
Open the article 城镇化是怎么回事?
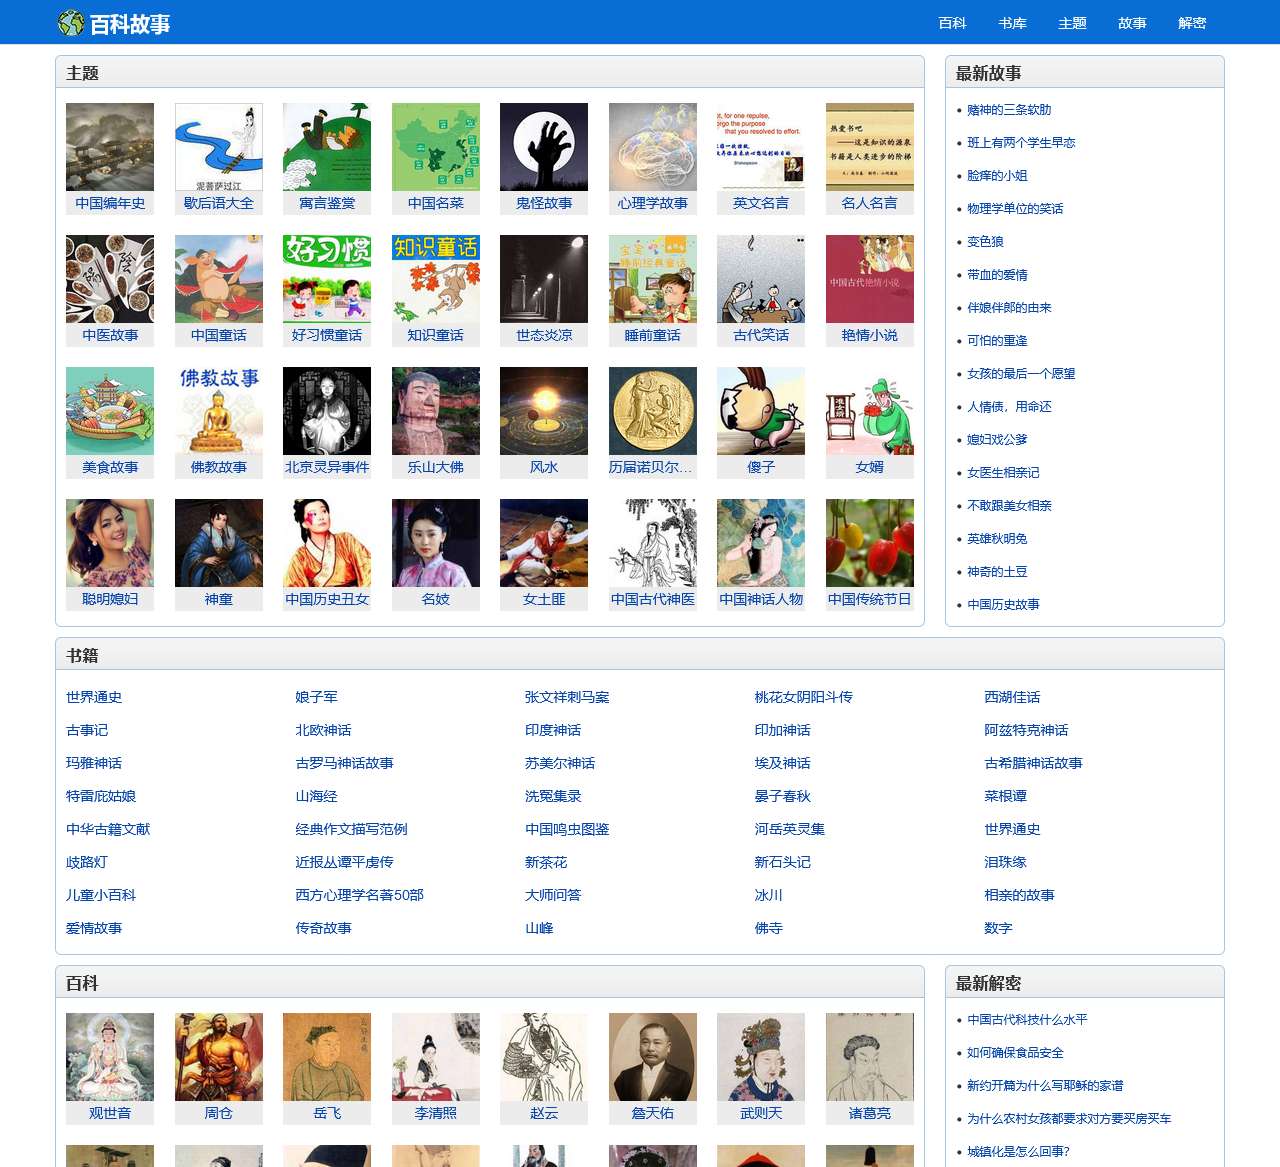(x=1018, y=1152)
